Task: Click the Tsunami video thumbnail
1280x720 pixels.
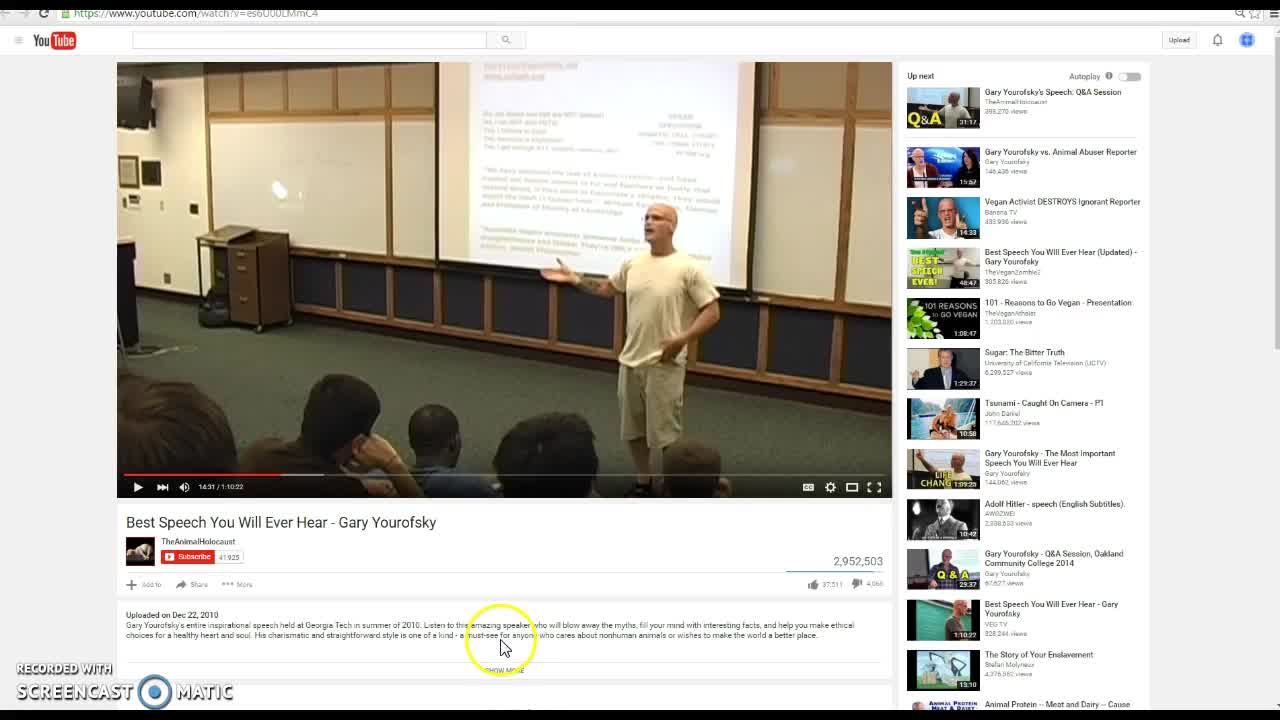Action: point(943,419)
